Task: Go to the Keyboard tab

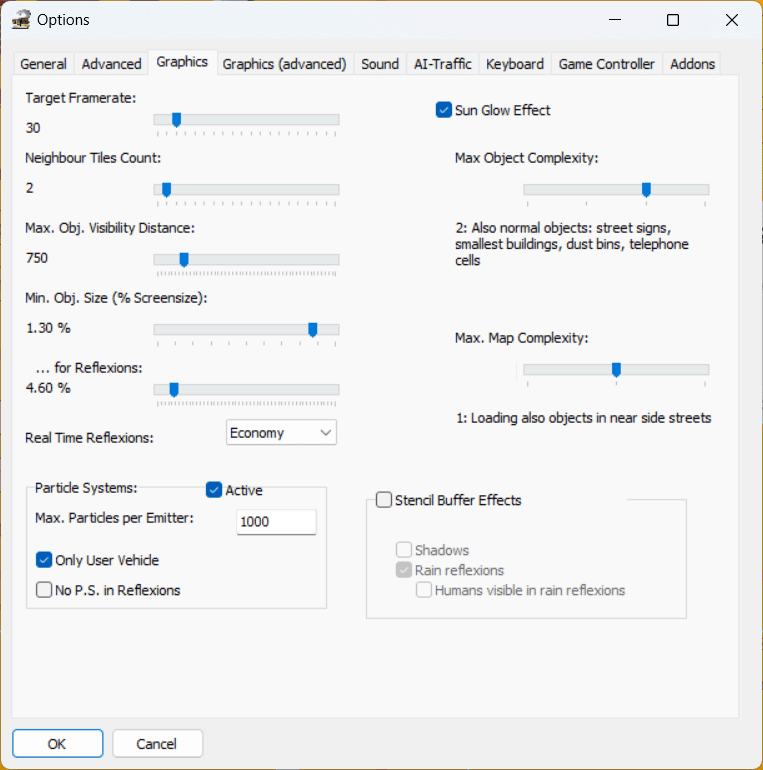Action: 515,64
